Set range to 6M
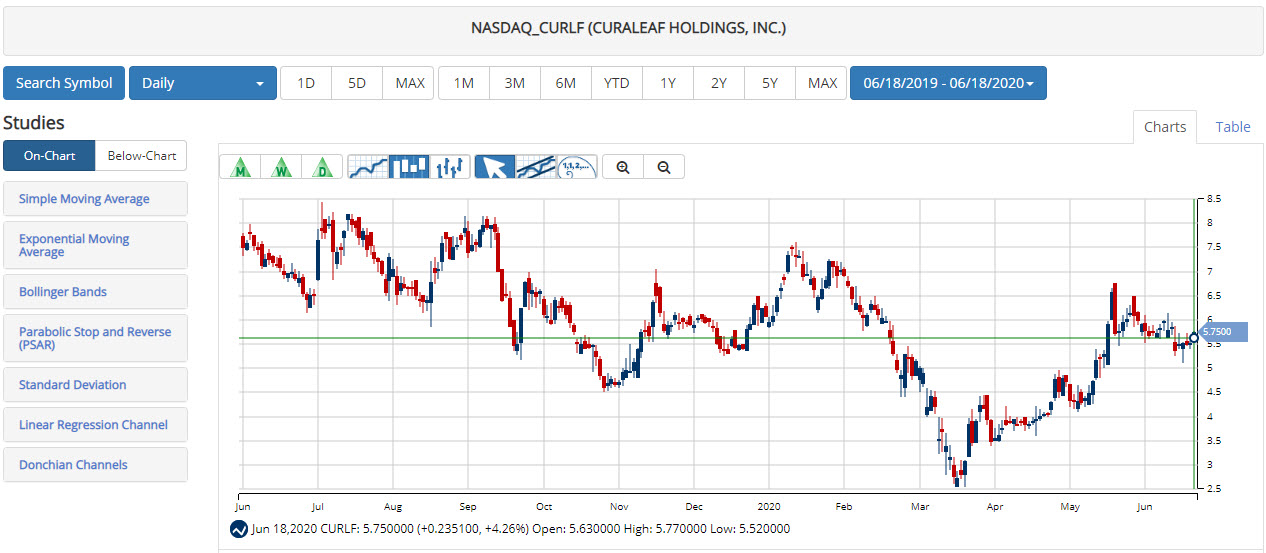1266x553 pixels. (566, 83)
